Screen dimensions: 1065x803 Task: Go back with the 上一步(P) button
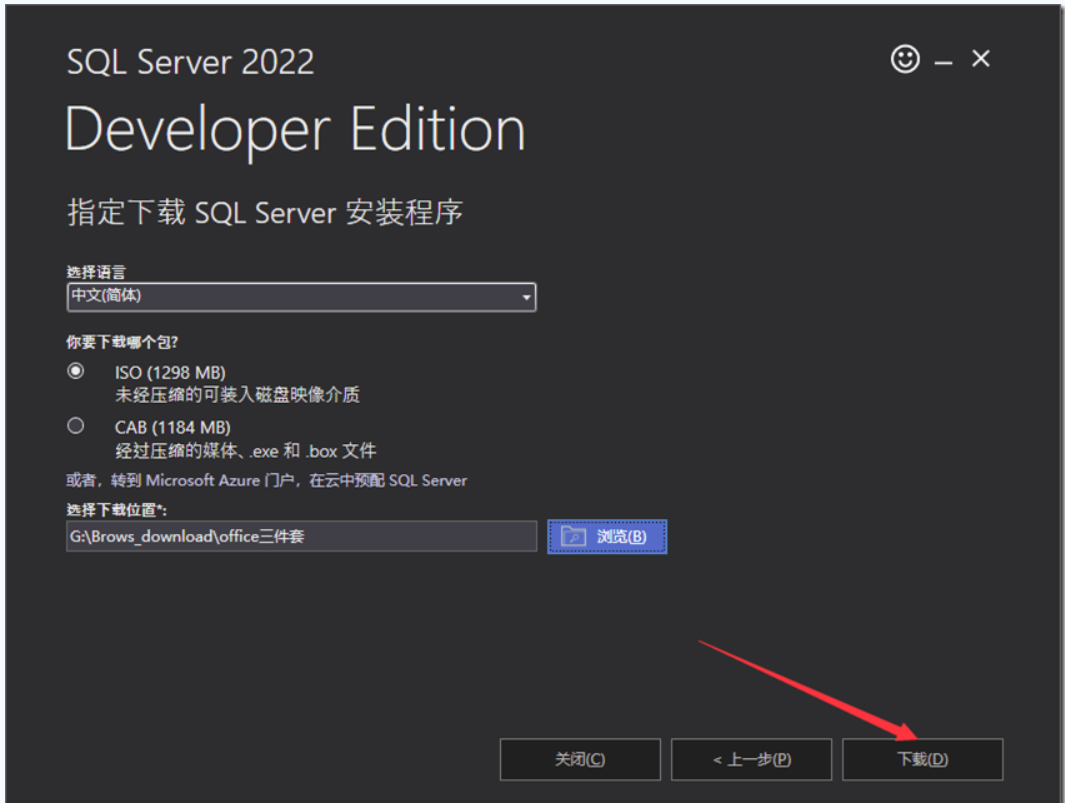(x=751, y=759)
